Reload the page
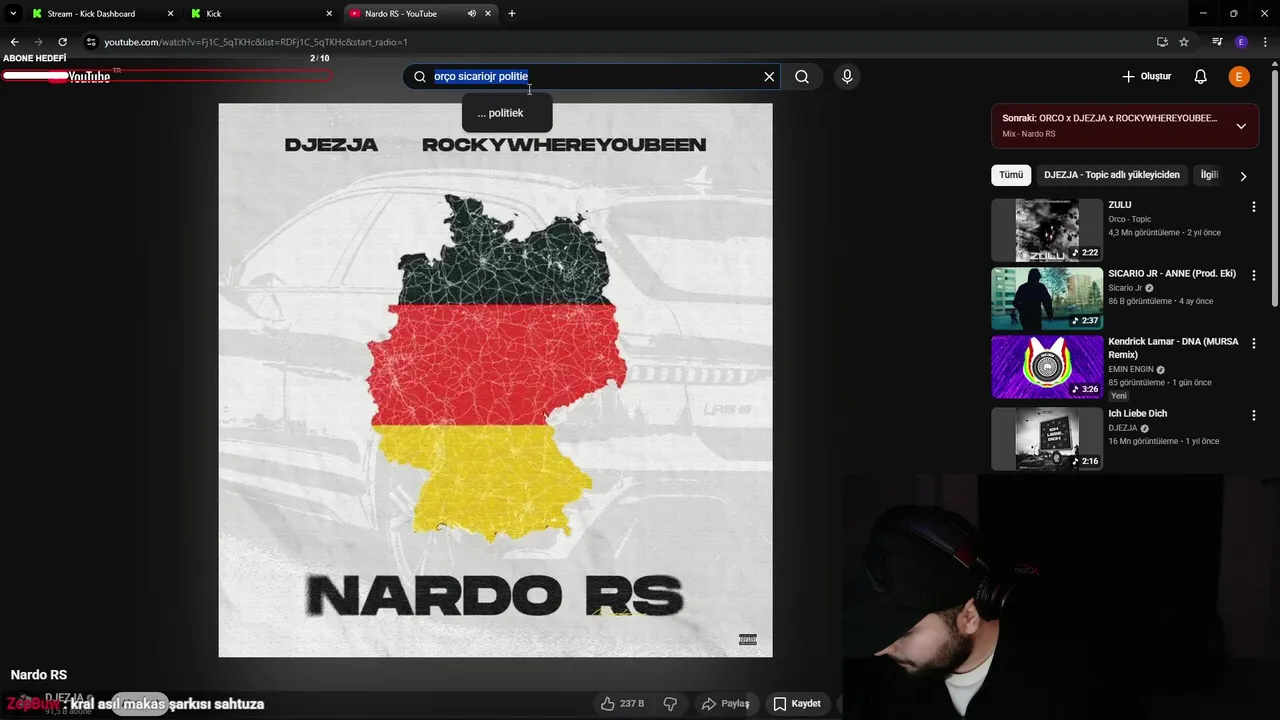1280x720 pixels. [x=62, y=42]
